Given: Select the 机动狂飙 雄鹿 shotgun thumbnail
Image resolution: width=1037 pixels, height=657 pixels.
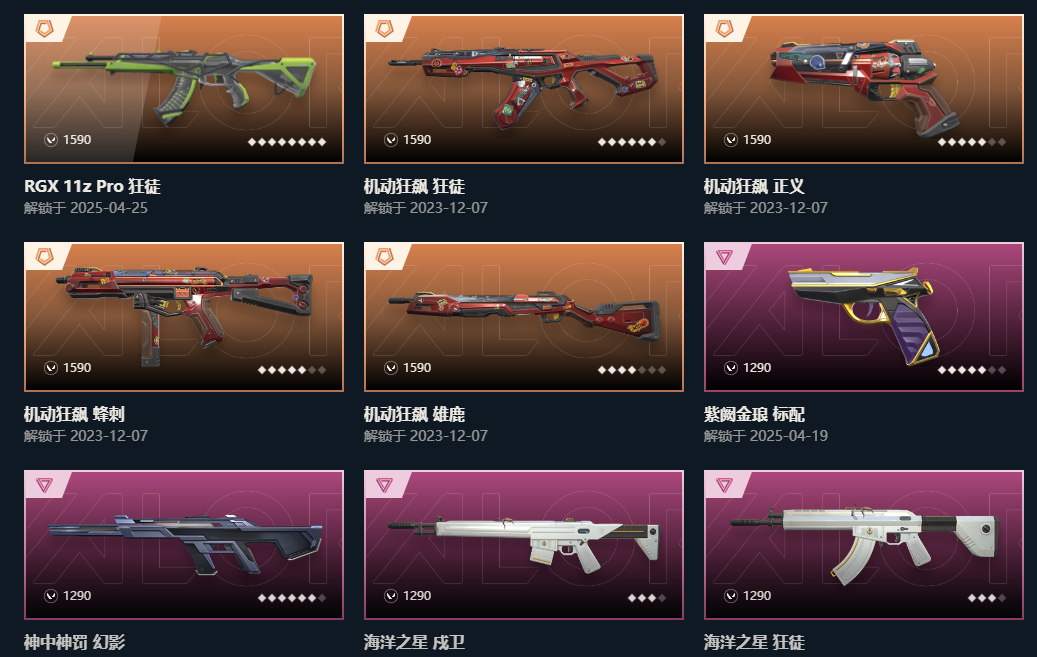Looking at the screenshot, I should click(x=524, y=317).
